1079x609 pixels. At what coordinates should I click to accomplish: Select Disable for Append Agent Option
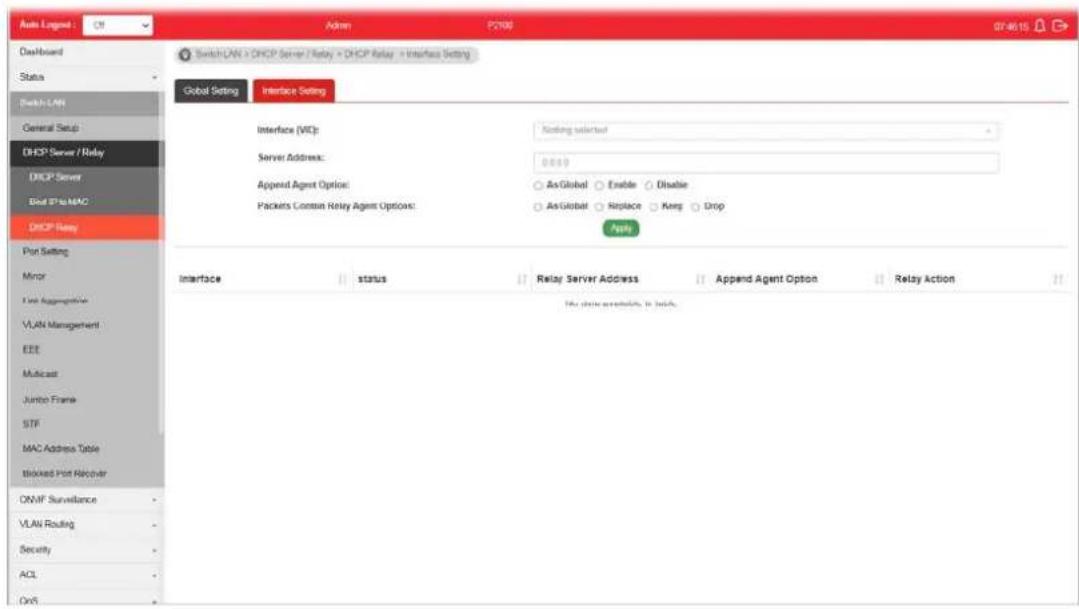point(648,185)
